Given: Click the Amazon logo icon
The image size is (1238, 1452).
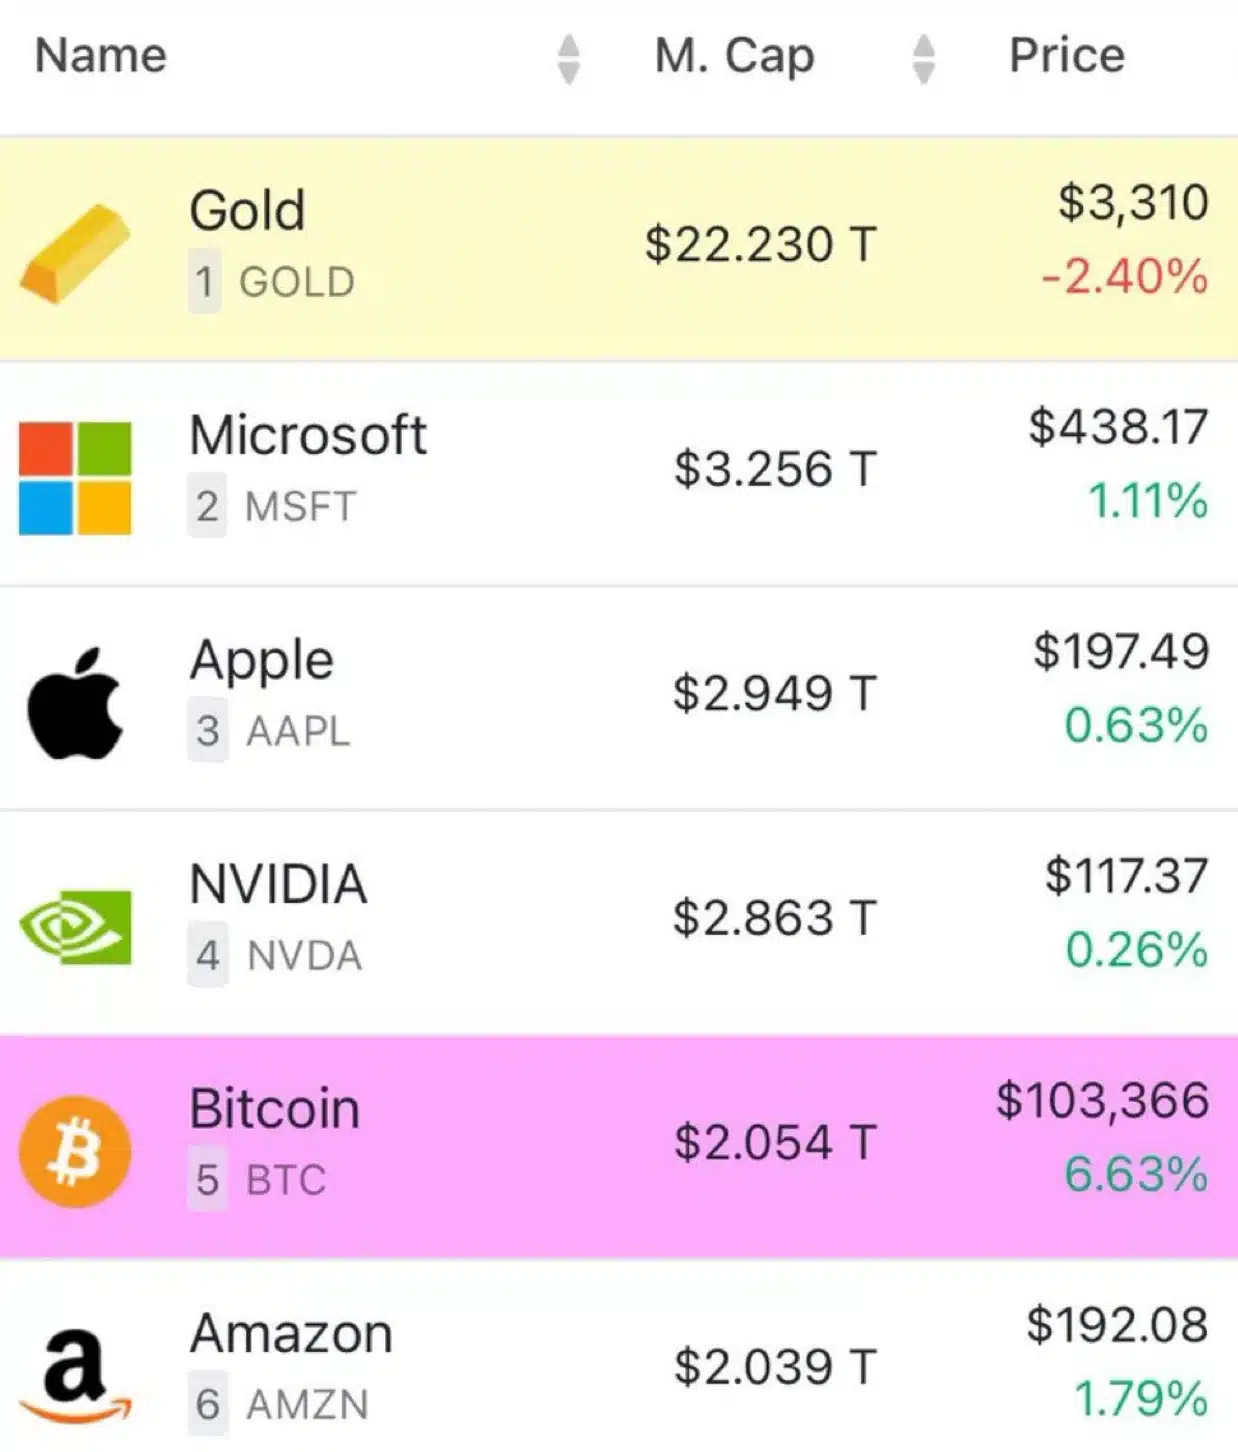Looking at the screenshot, I should pos(75,1376).
